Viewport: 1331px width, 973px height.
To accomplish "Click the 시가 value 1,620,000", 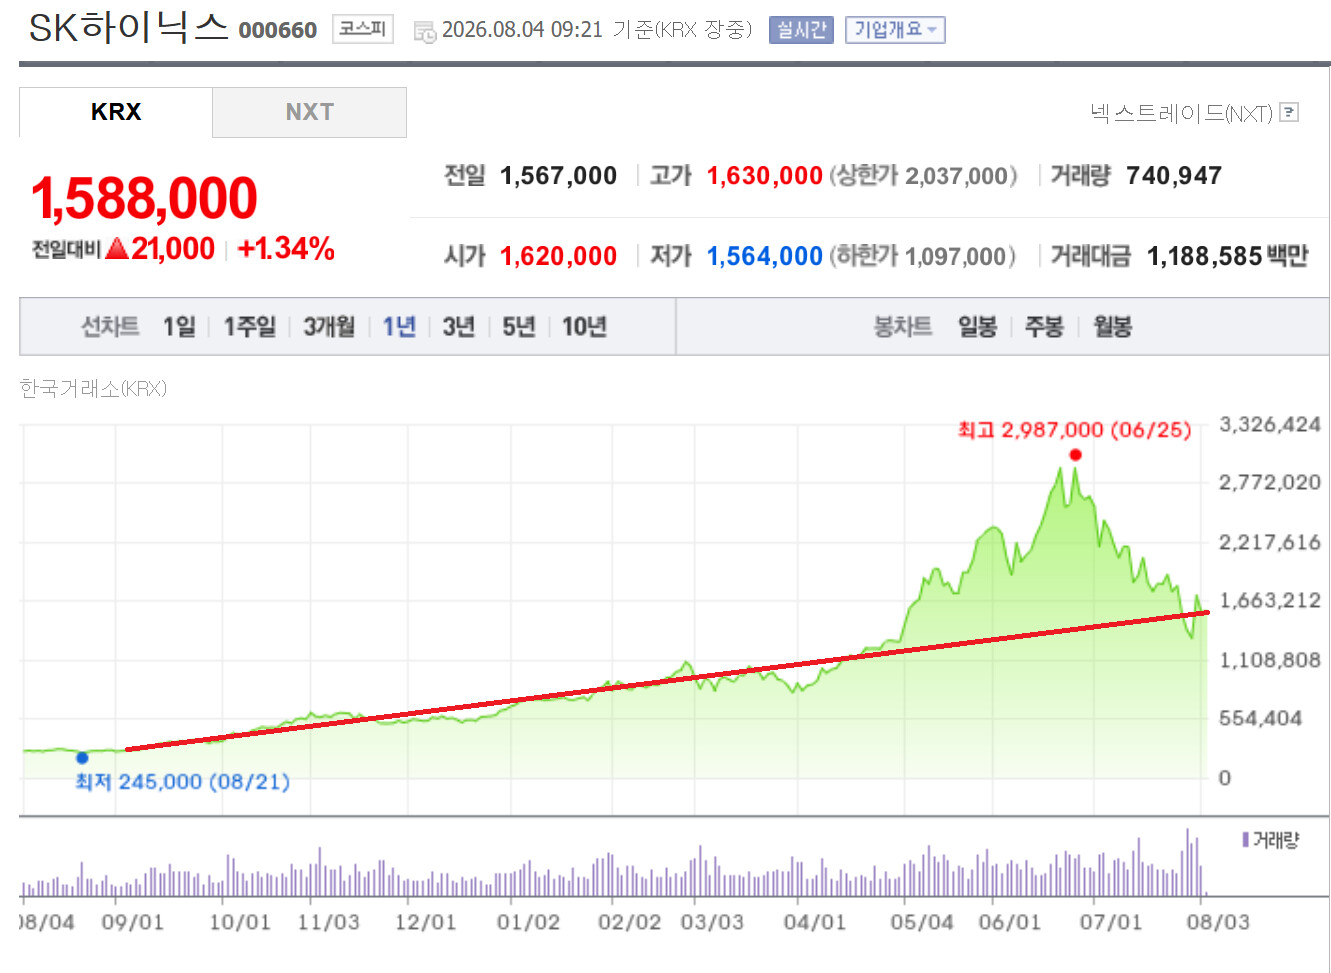I will click(558, 257).
